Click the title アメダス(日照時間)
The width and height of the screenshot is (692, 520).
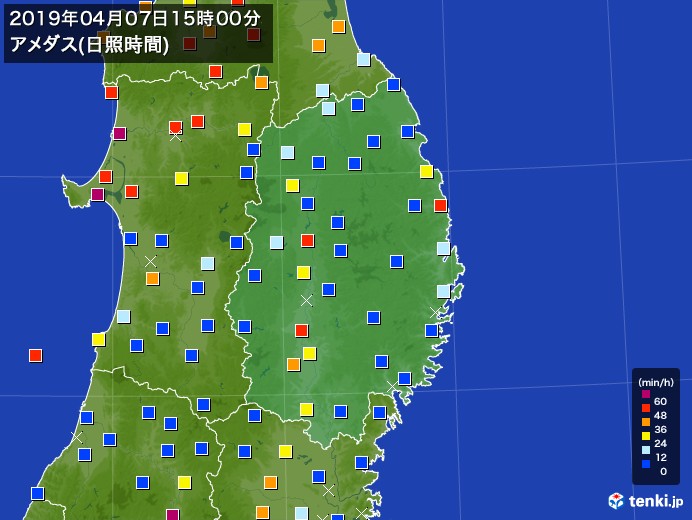89,45
